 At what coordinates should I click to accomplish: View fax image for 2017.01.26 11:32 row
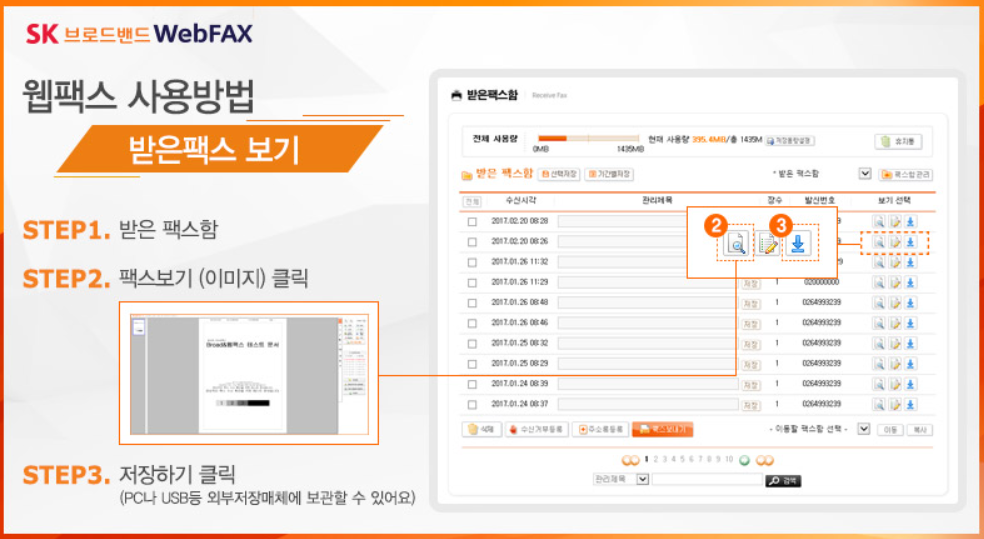pos(879,262)
